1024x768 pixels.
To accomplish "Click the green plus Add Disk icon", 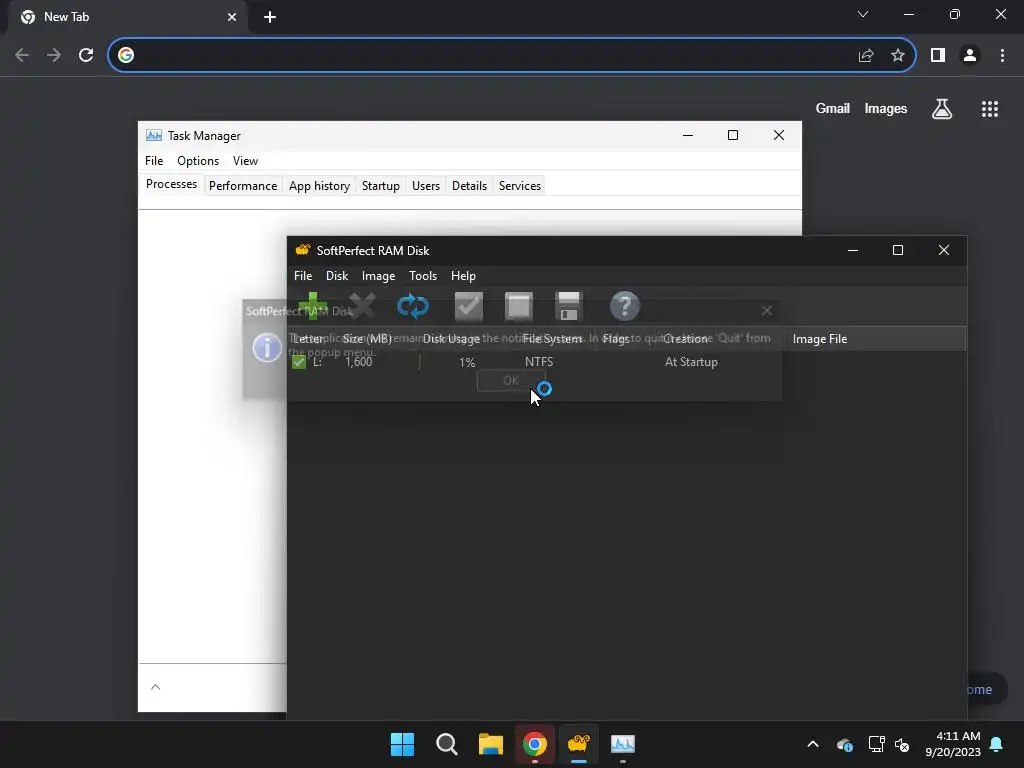I will point(313,306).
